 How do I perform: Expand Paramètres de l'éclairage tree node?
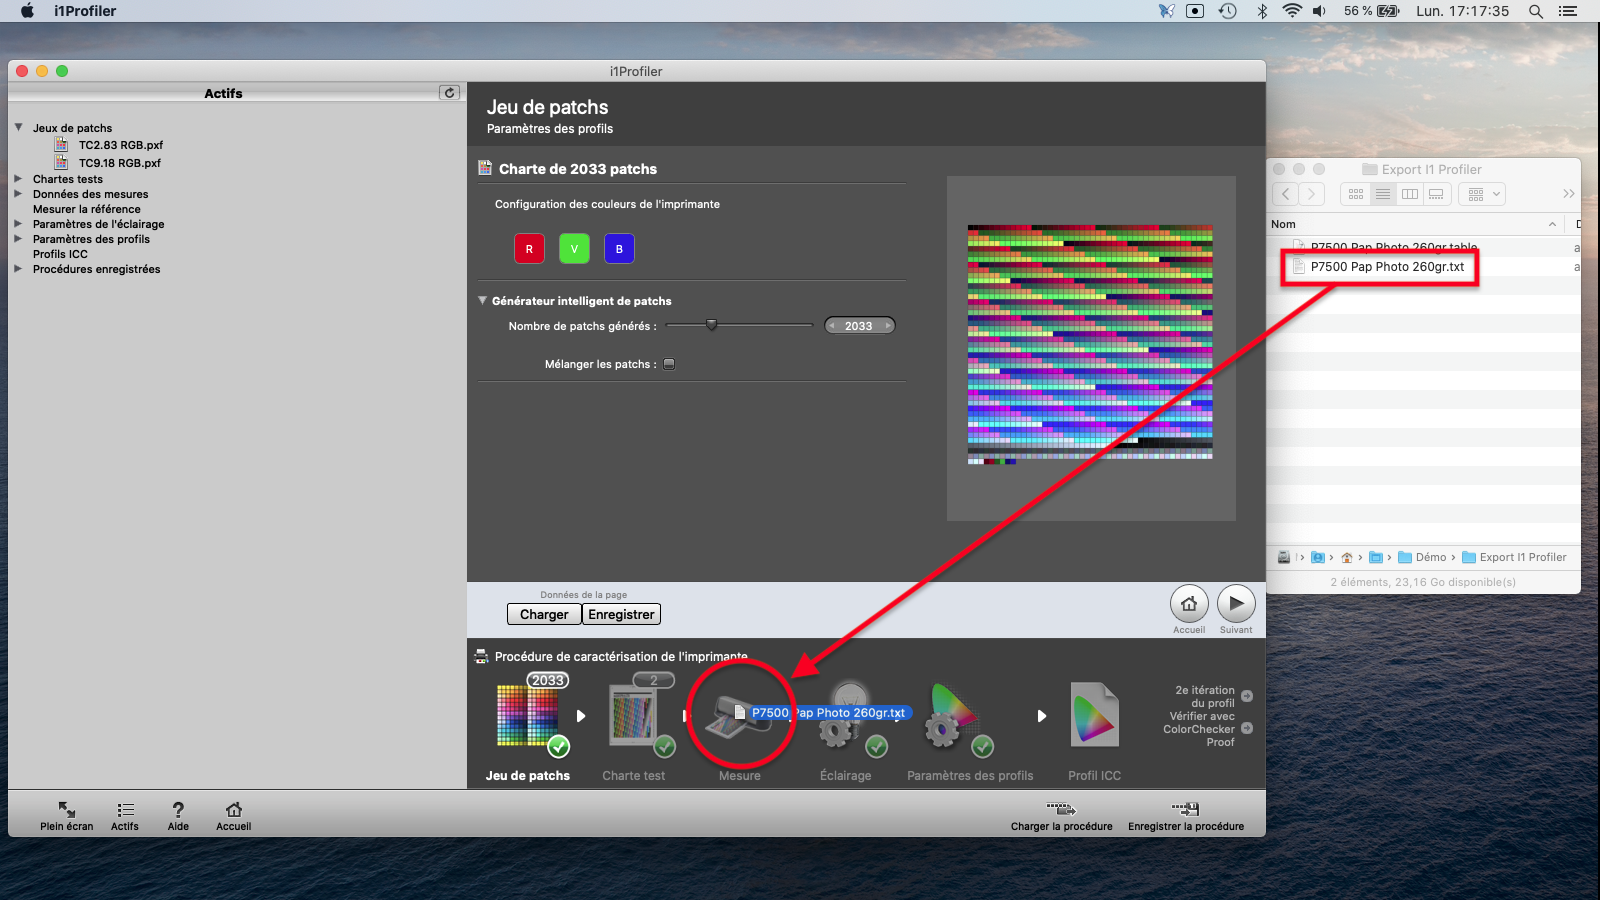(18, 224)
